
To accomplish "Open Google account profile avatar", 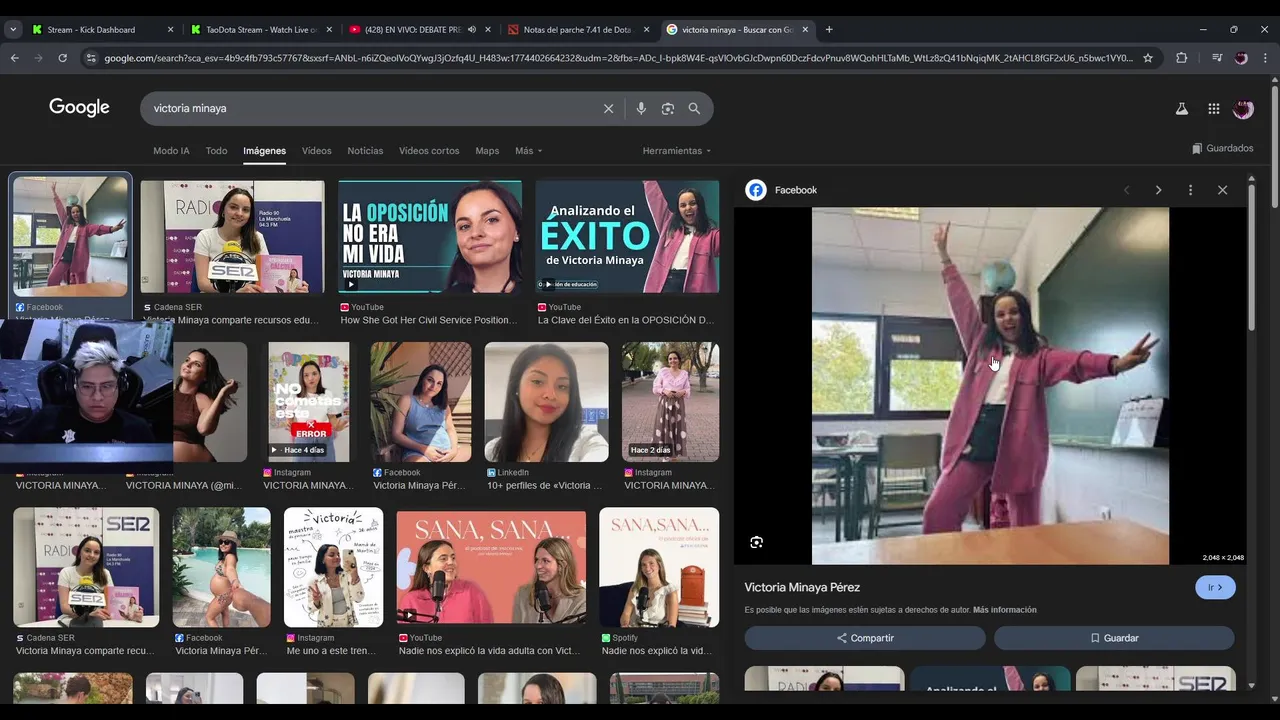I will pos(1243,109).
